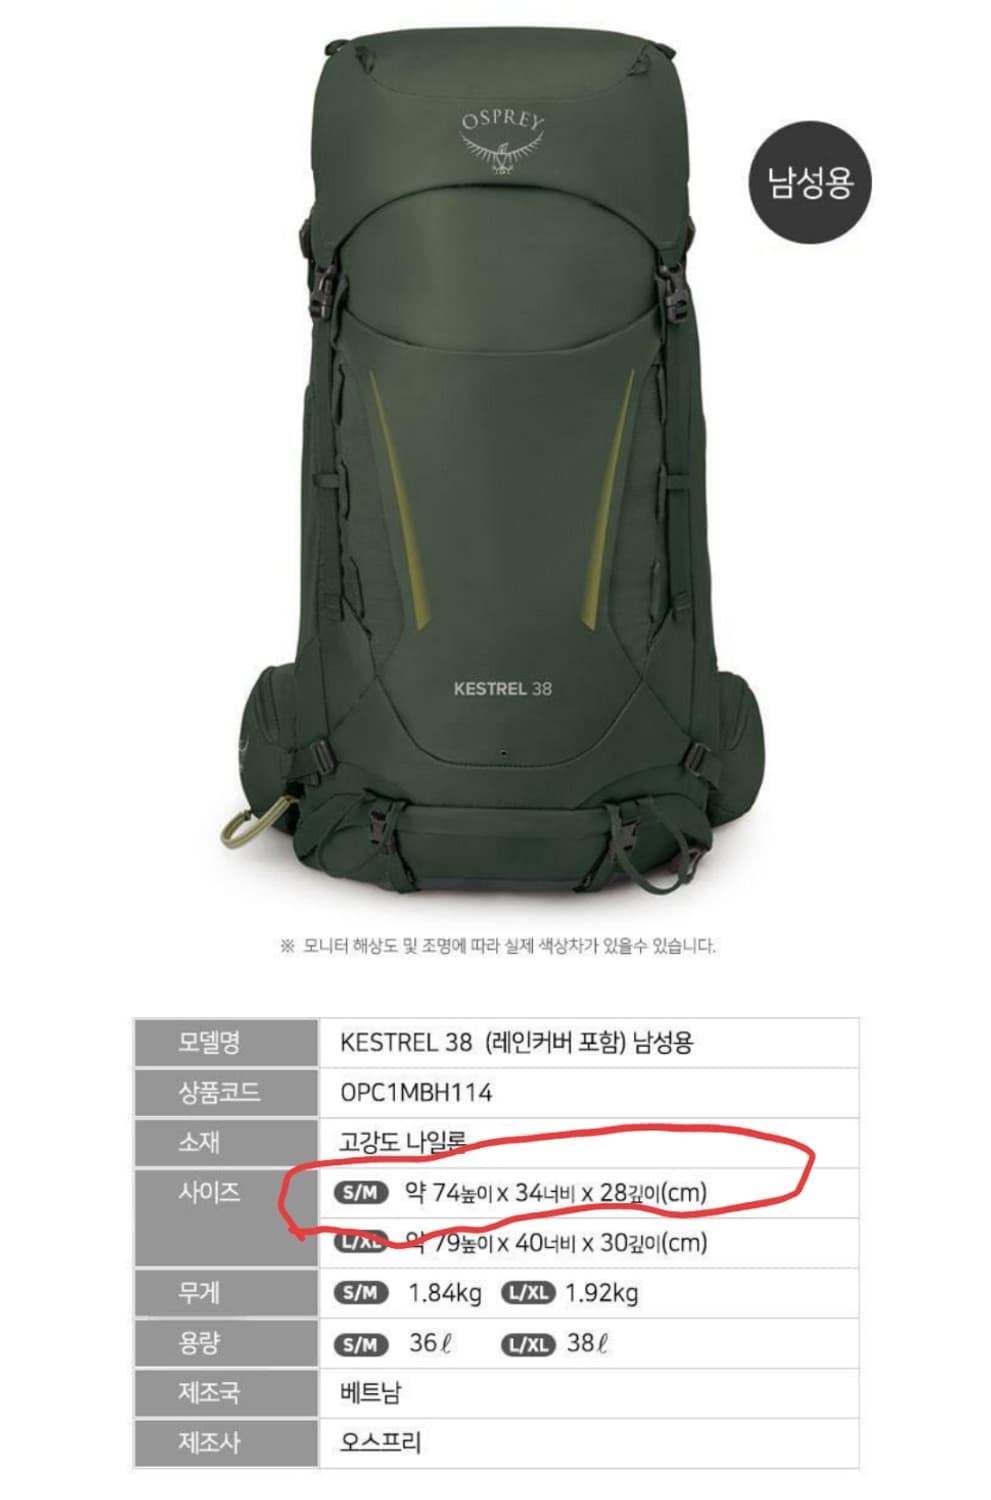Click the 남성용 round badge
Screen dimensions: 991x1500
coord(810,182)
